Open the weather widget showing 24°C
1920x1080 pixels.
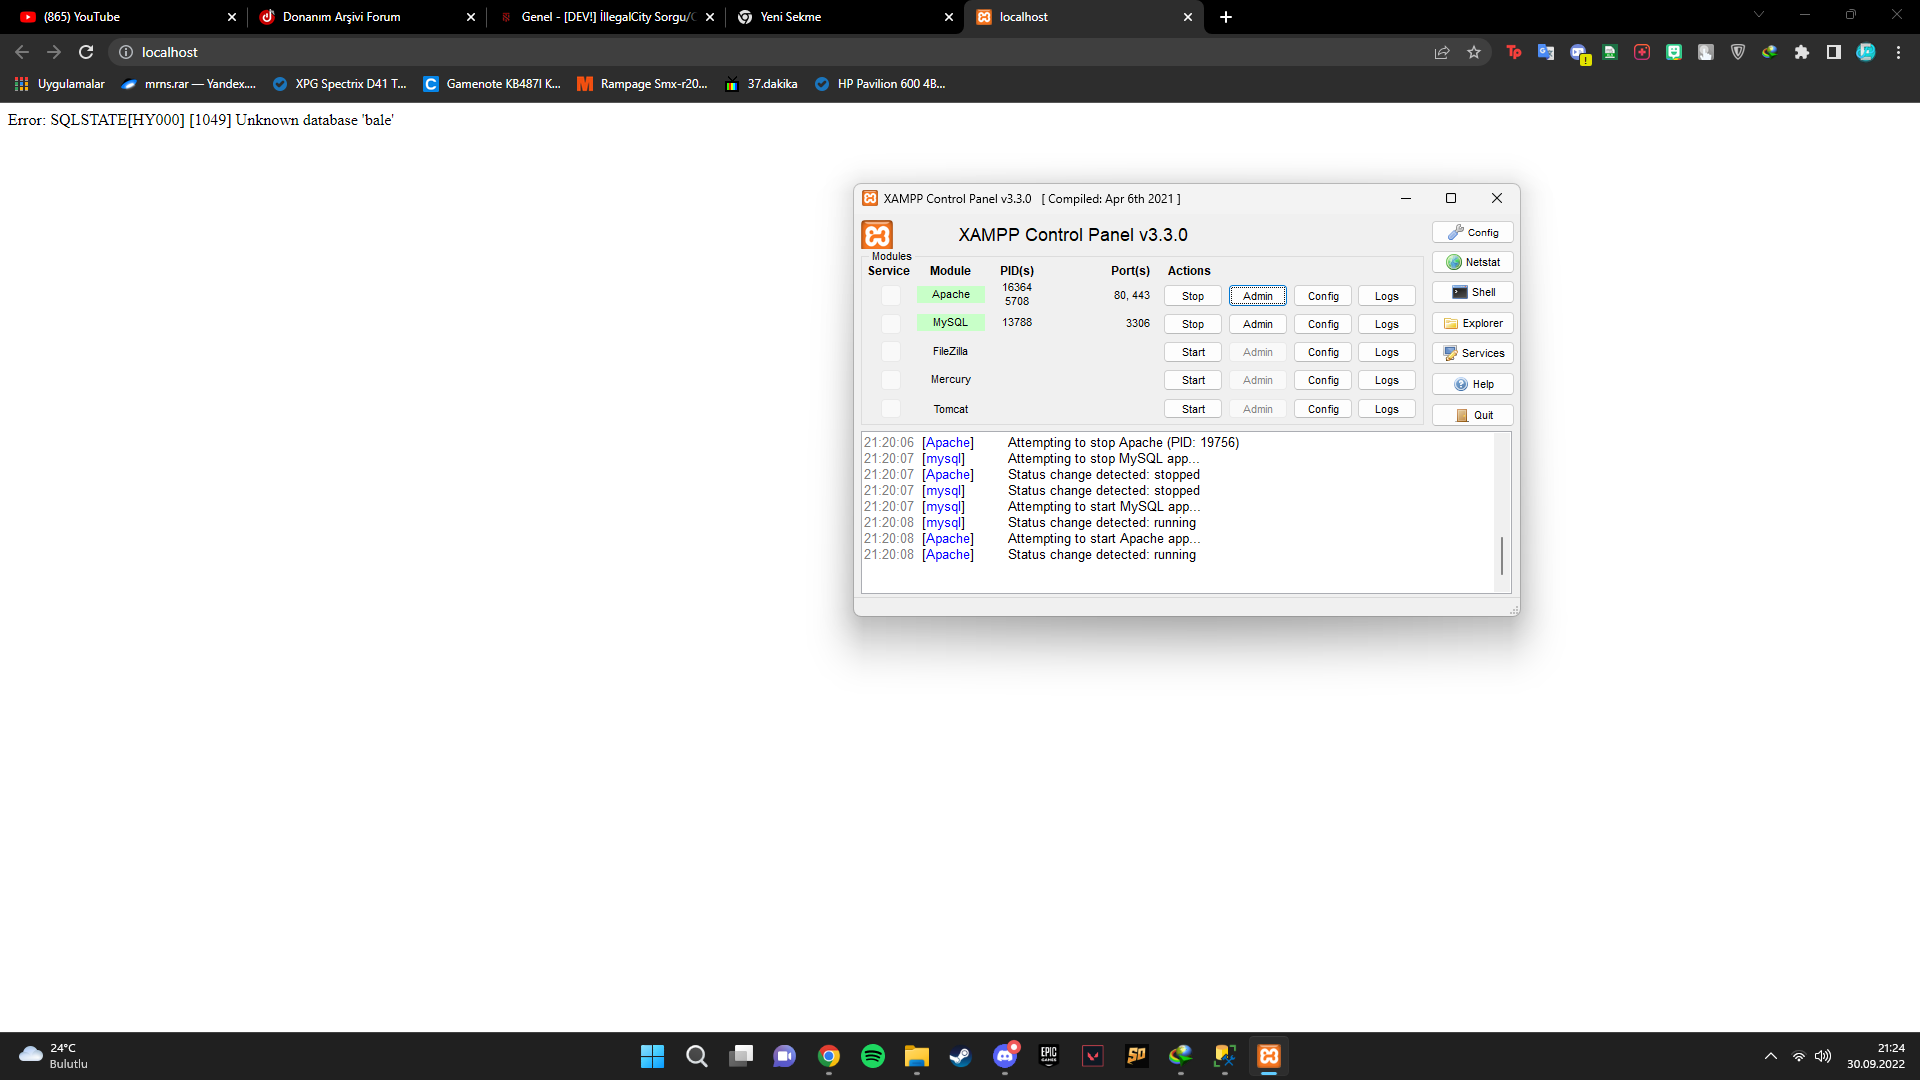coord(54,1056)
